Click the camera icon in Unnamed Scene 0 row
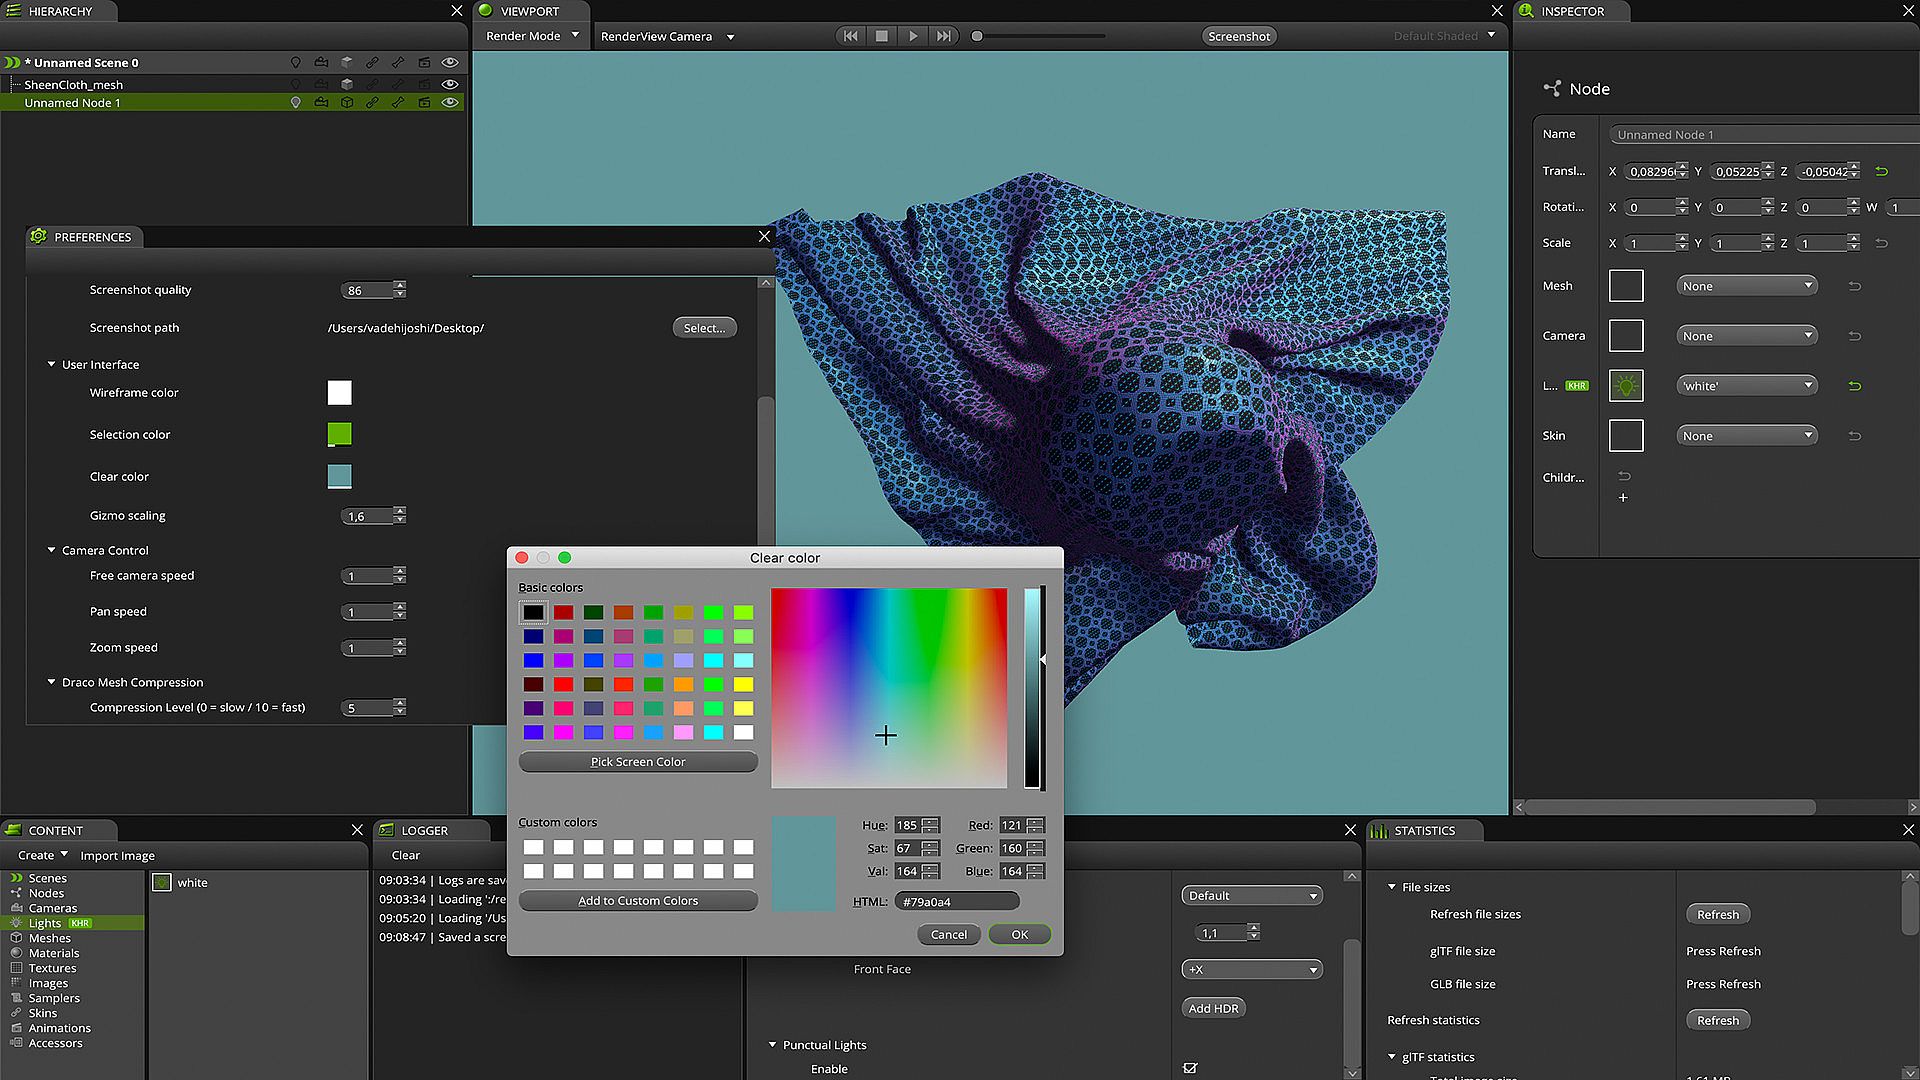The width and height of the screenshot is (1920, 1080). coord(321,62)
